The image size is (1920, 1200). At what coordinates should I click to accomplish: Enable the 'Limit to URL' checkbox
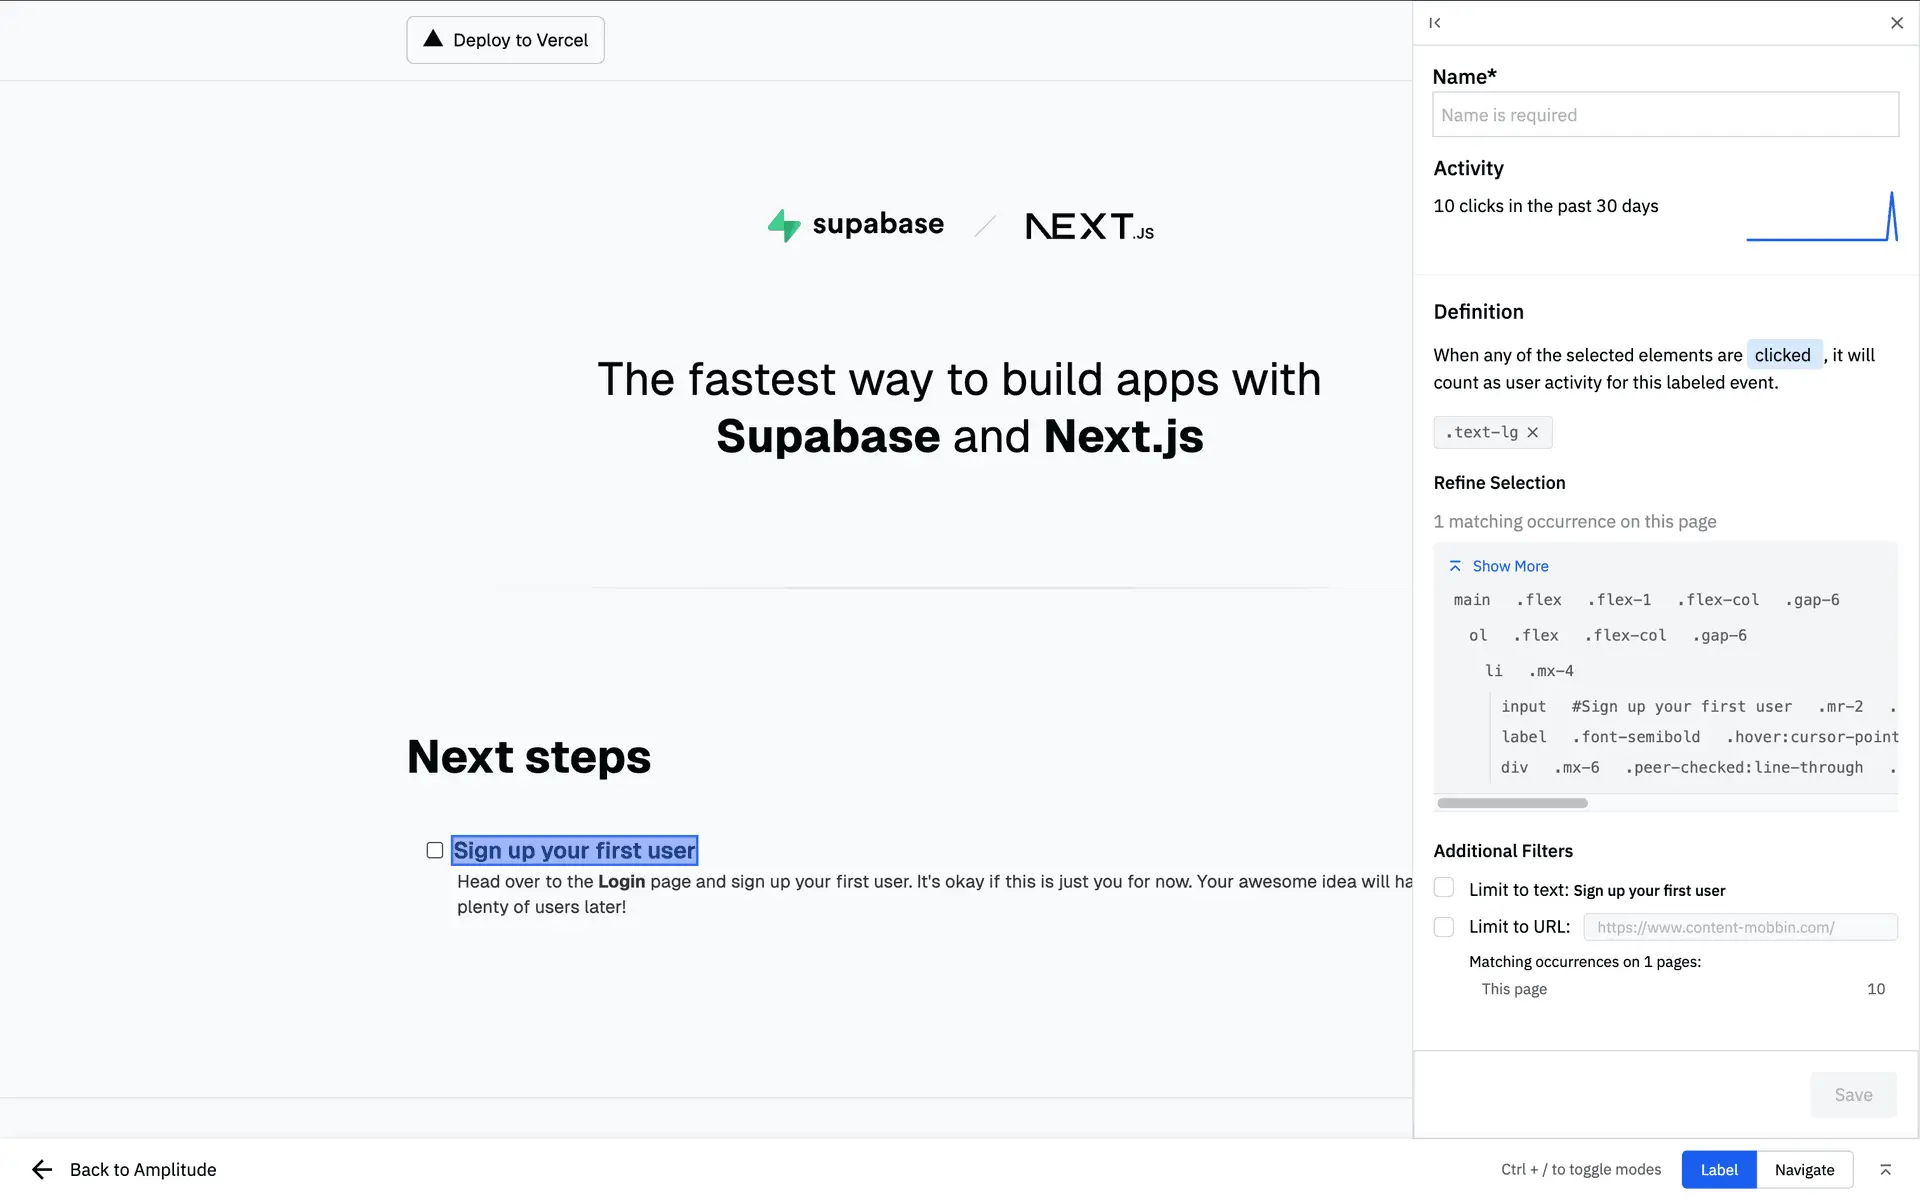tap(1444, 927)
